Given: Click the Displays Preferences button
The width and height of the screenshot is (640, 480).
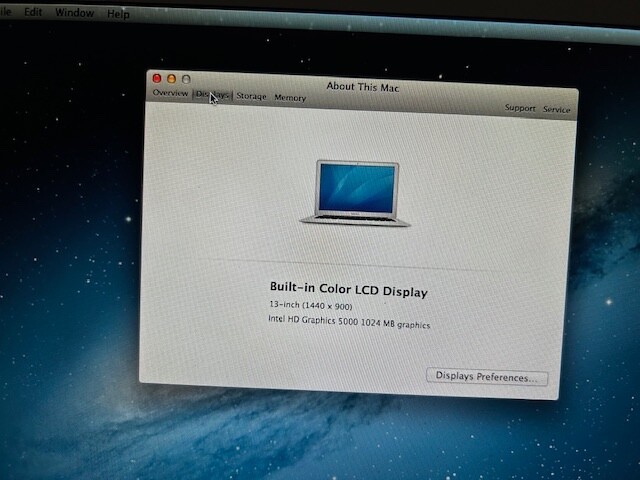Looking at the screenshot, I should [487, 376].
